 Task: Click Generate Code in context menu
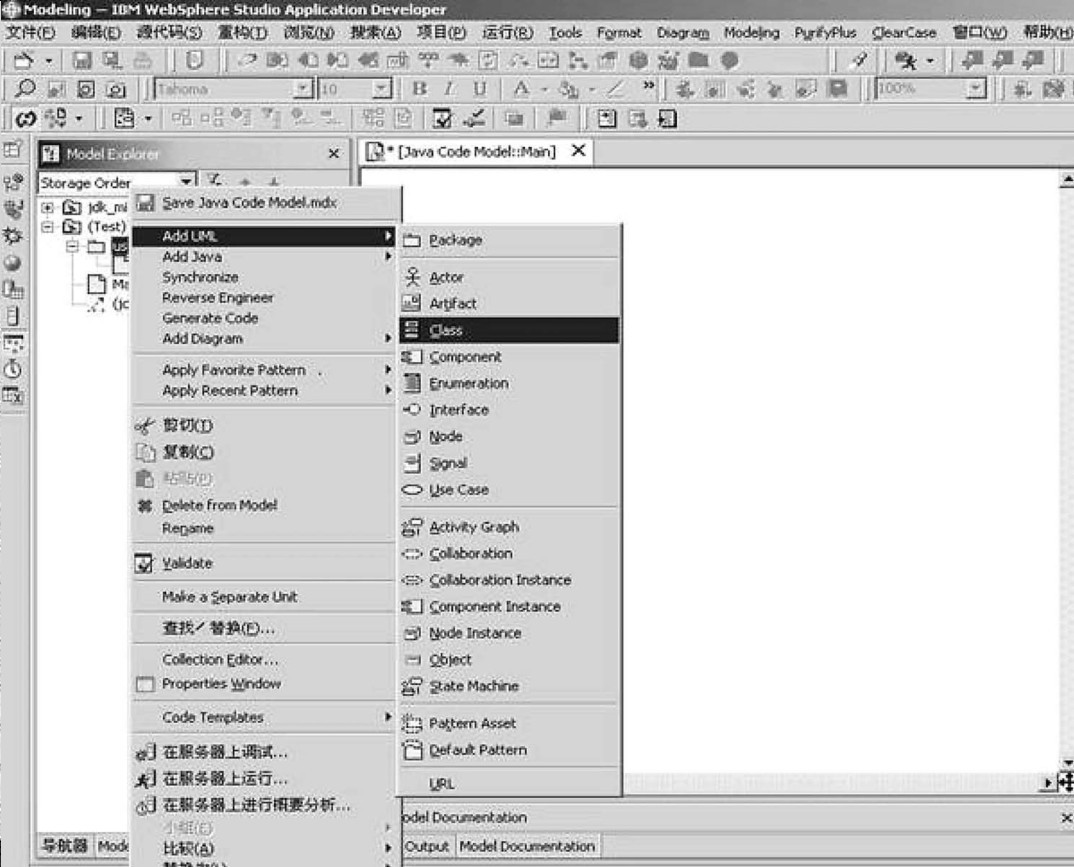210,318
